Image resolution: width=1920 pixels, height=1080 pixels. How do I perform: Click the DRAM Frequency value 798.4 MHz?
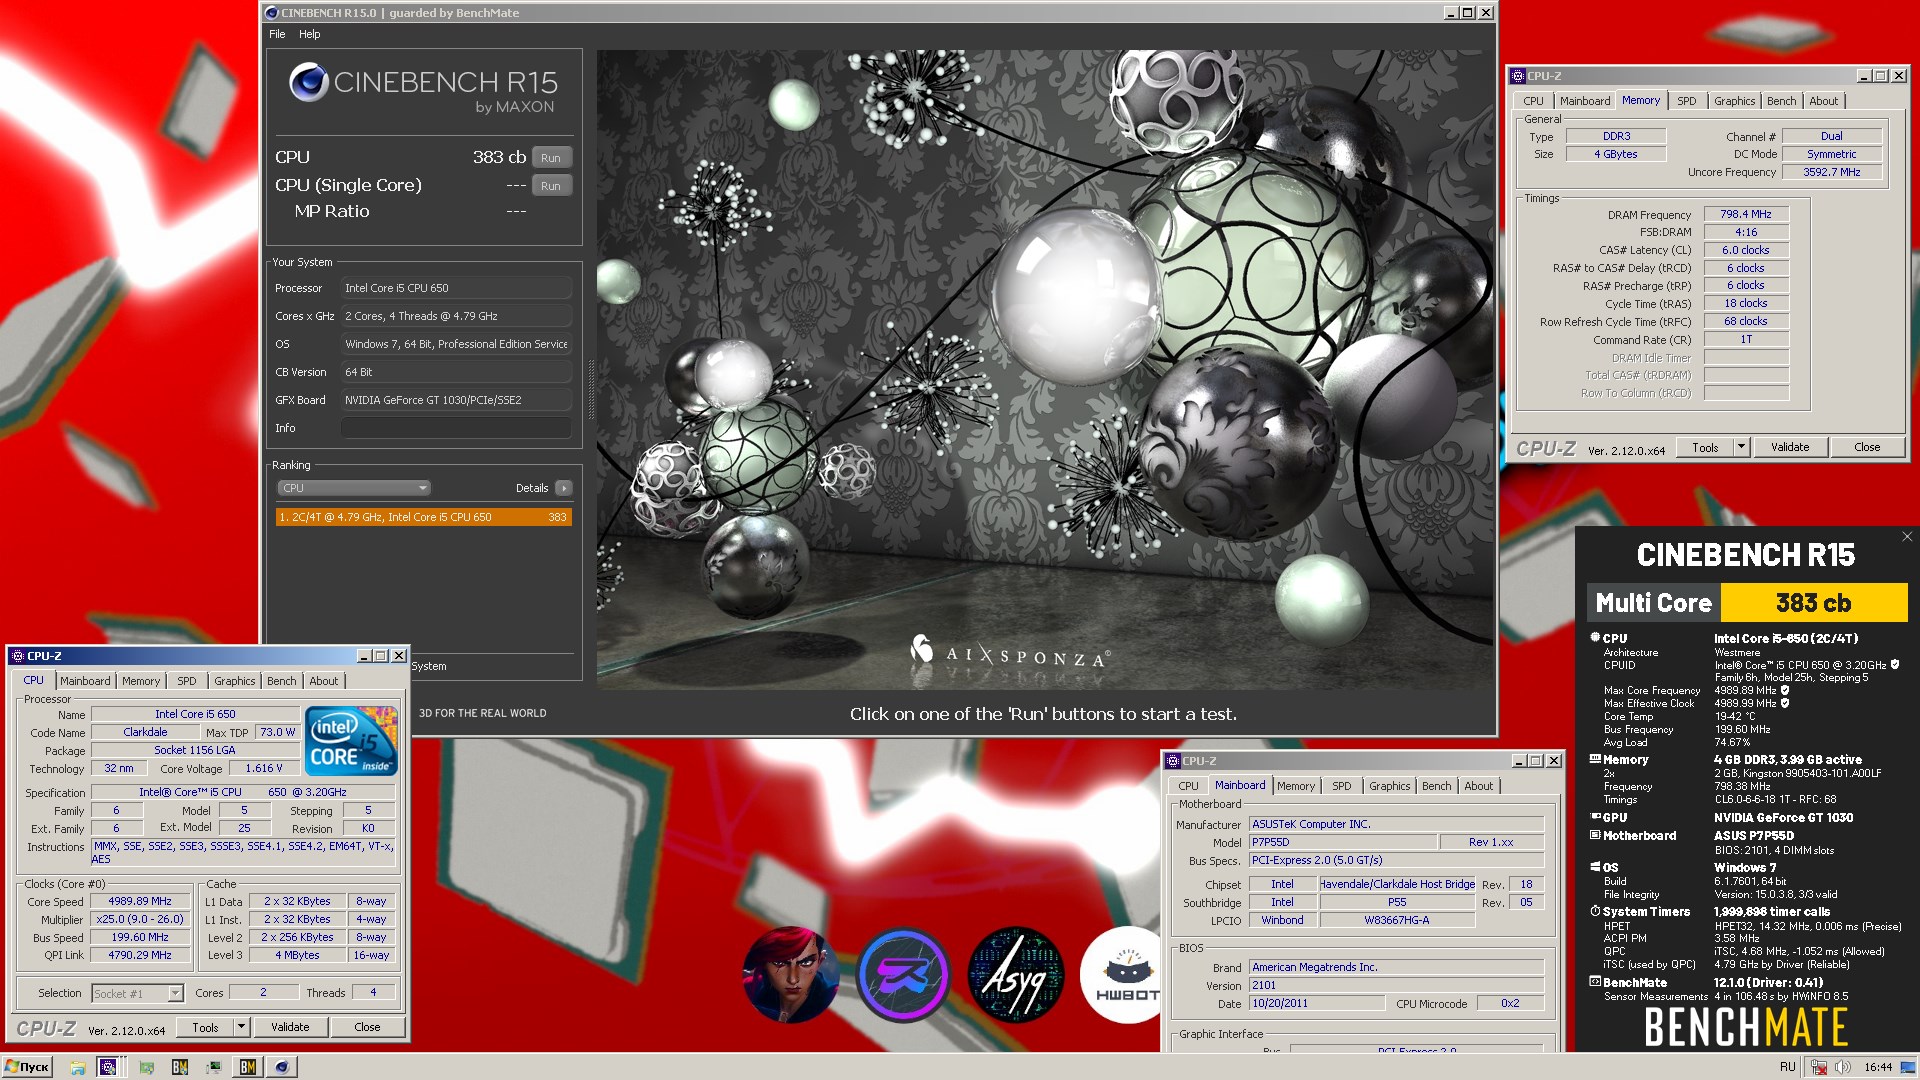pyautogui.click(x=1746, y=214)
